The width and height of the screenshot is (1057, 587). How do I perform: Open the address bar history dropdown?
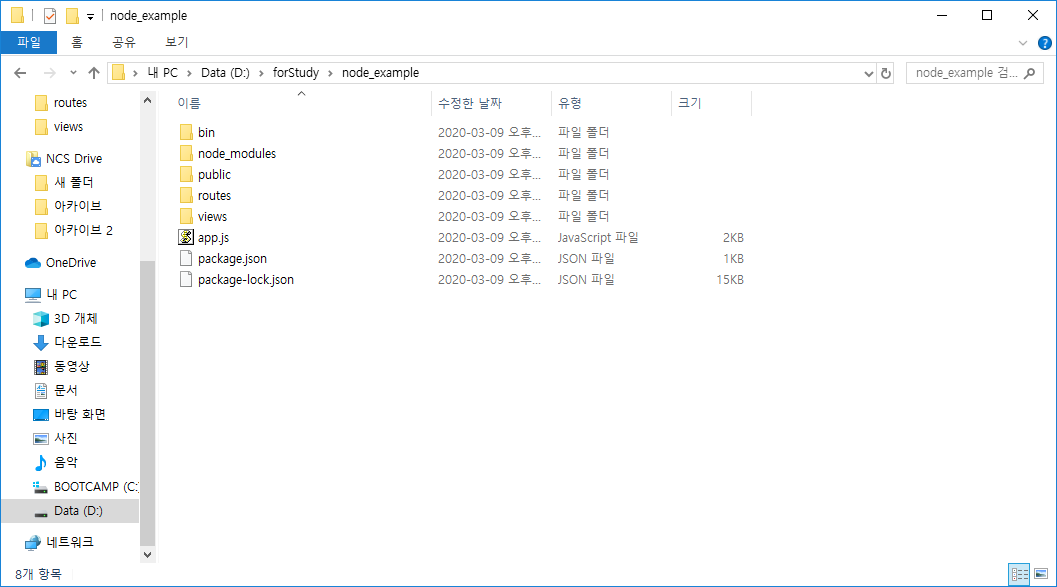tap(868, 73)
